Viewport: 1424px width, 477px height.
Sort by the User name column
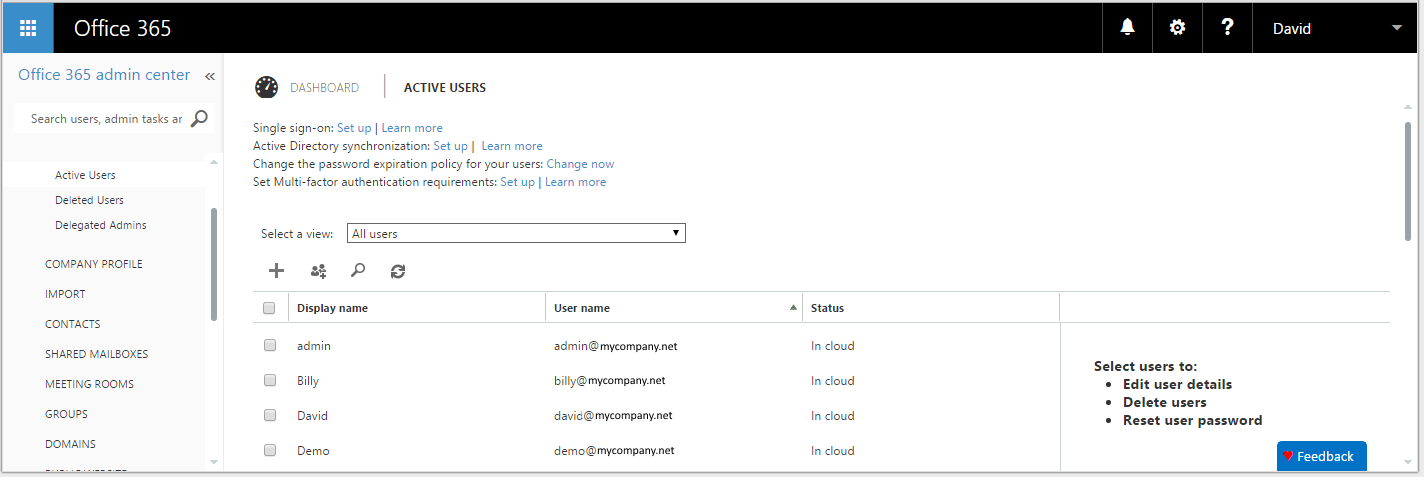[x=673, y=308]
